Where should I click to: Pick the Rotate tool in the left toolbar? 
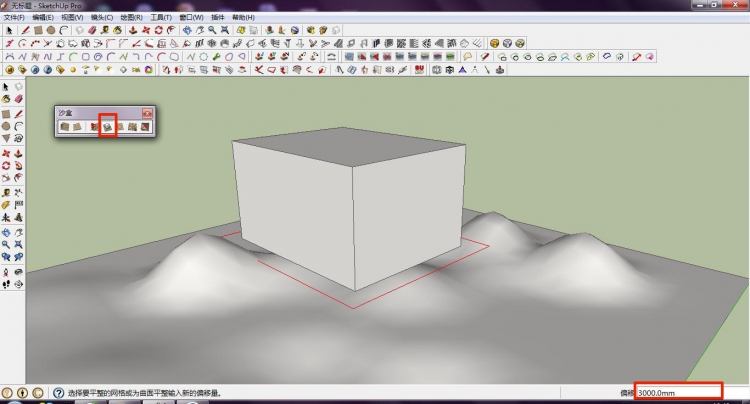click(6, 166)
